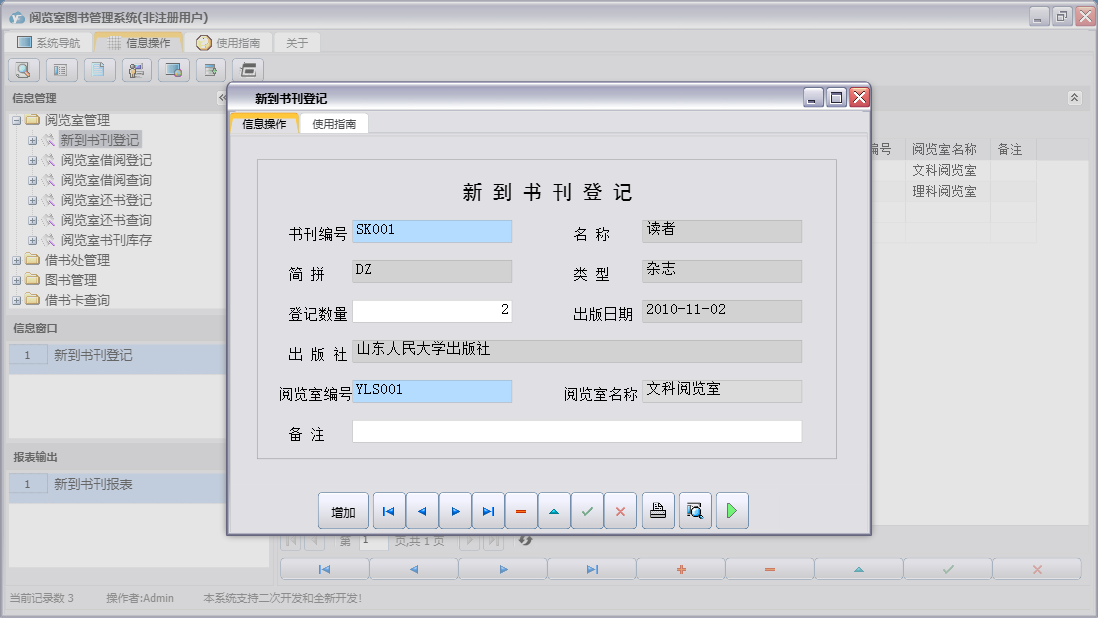
Task: Collapse the 阅览室管理 tree node
Action: tap(16, 120)
